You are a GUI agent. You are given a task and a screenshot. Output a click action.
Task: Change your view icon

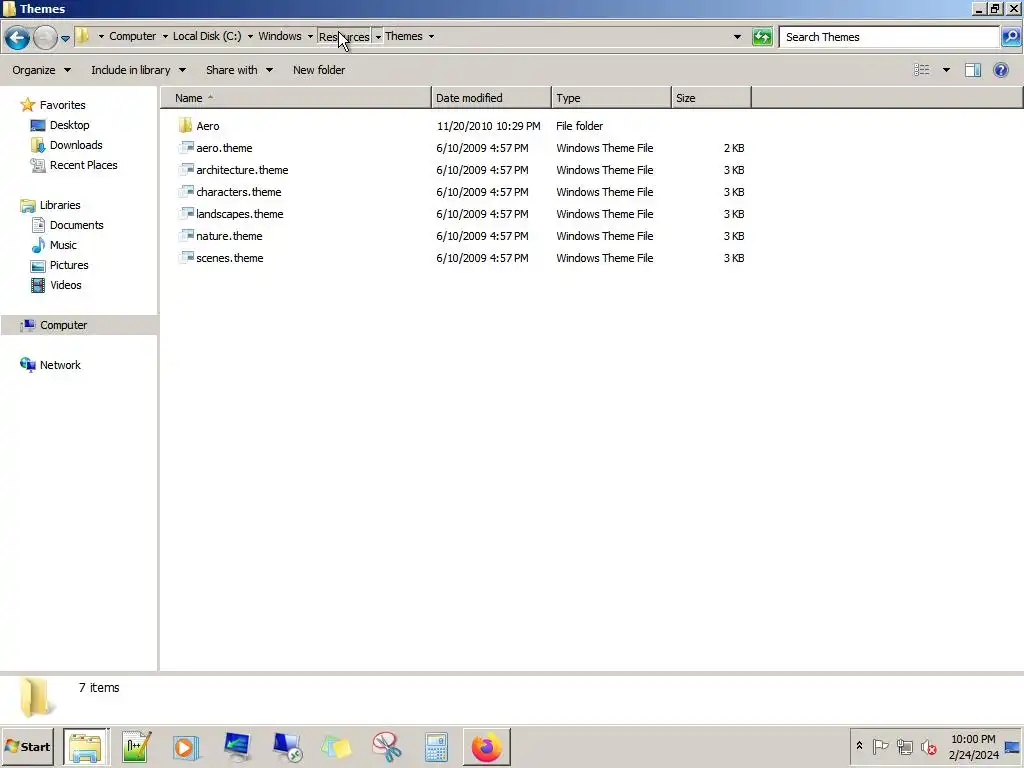click(x=921, y=70)
